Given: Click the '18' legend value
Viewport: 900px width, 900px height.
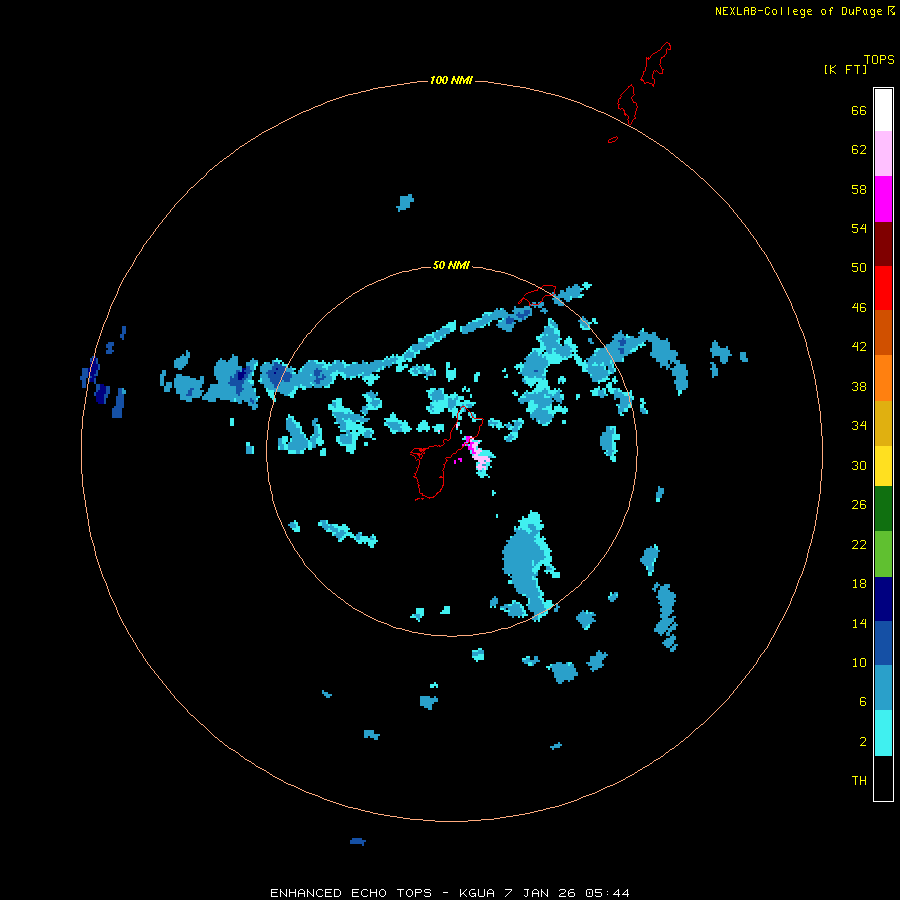Looking at the screenshot, I should coord(859,584).
